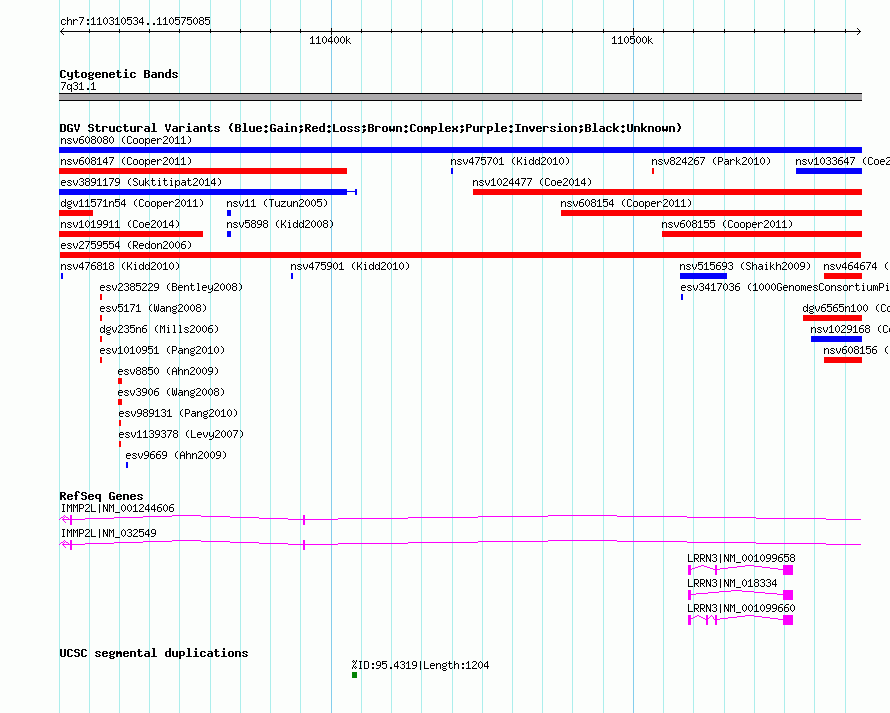Screen dimensions: 890x713
Task: Click the LRRN3 NM_018334 transcript glyph
Action: pyautogui.click(x=740, y=594)
